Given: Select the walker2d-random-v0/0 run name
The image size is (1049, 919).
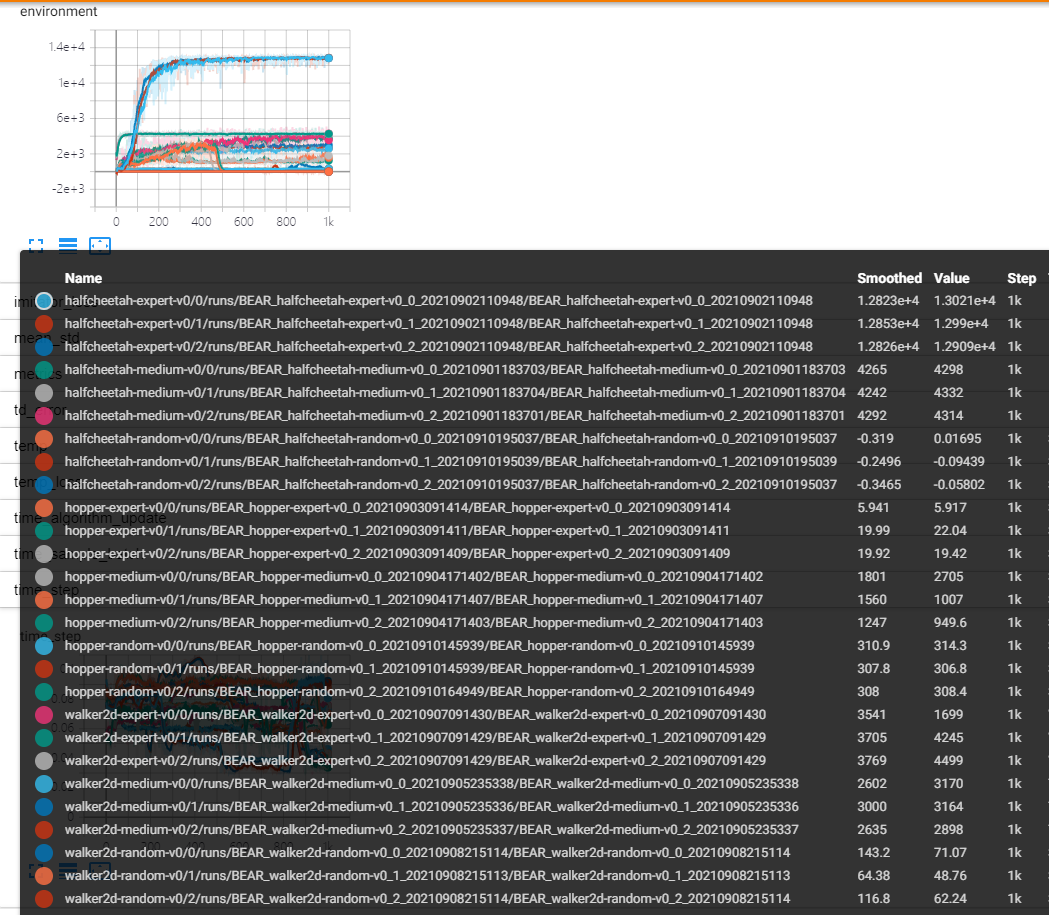Looking at the screenshot, I should tap(427, 853).
